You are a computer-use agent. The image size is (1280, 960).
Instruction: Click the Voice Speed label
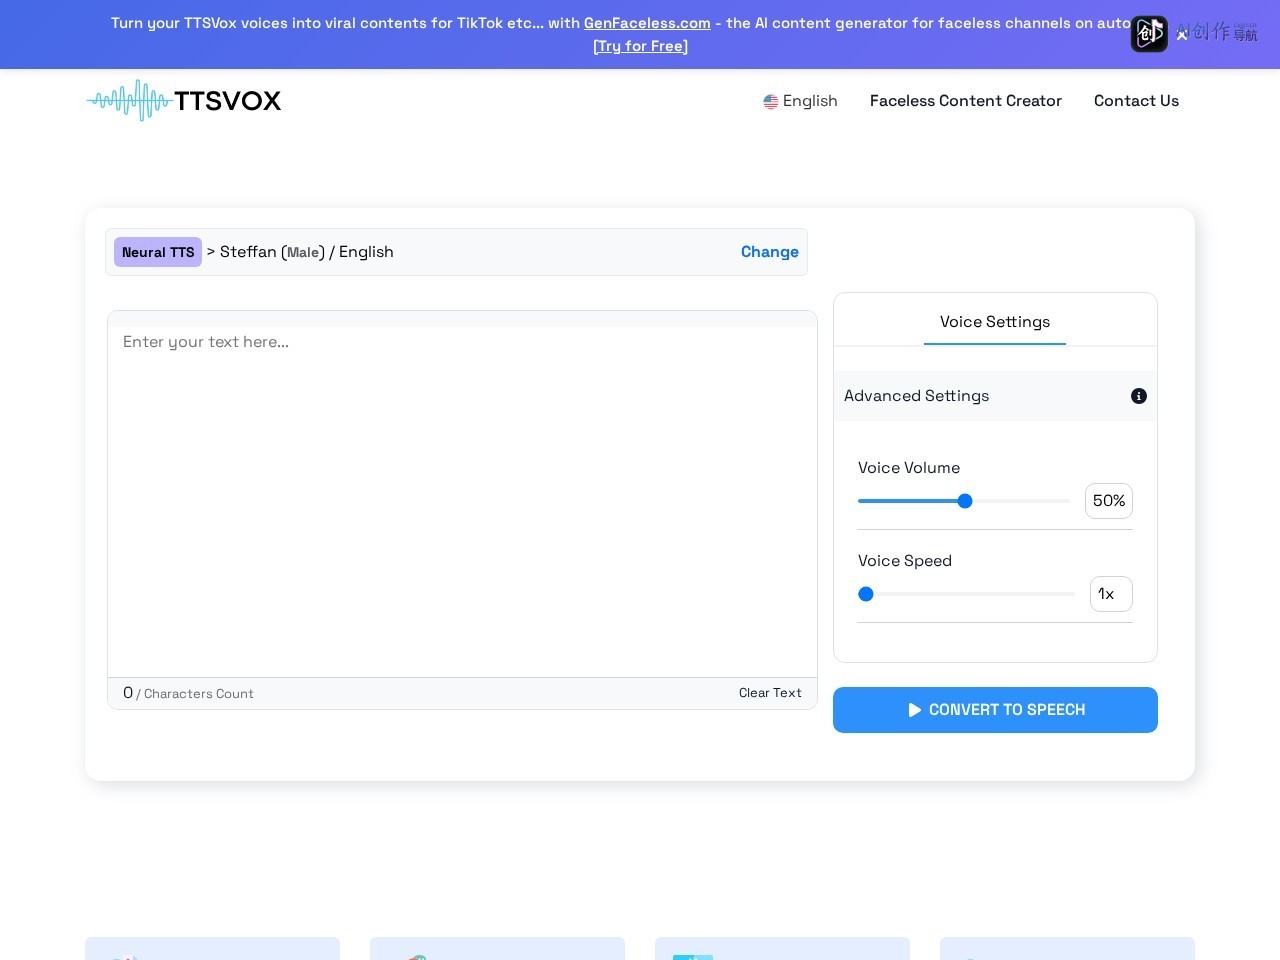point(905,561)
